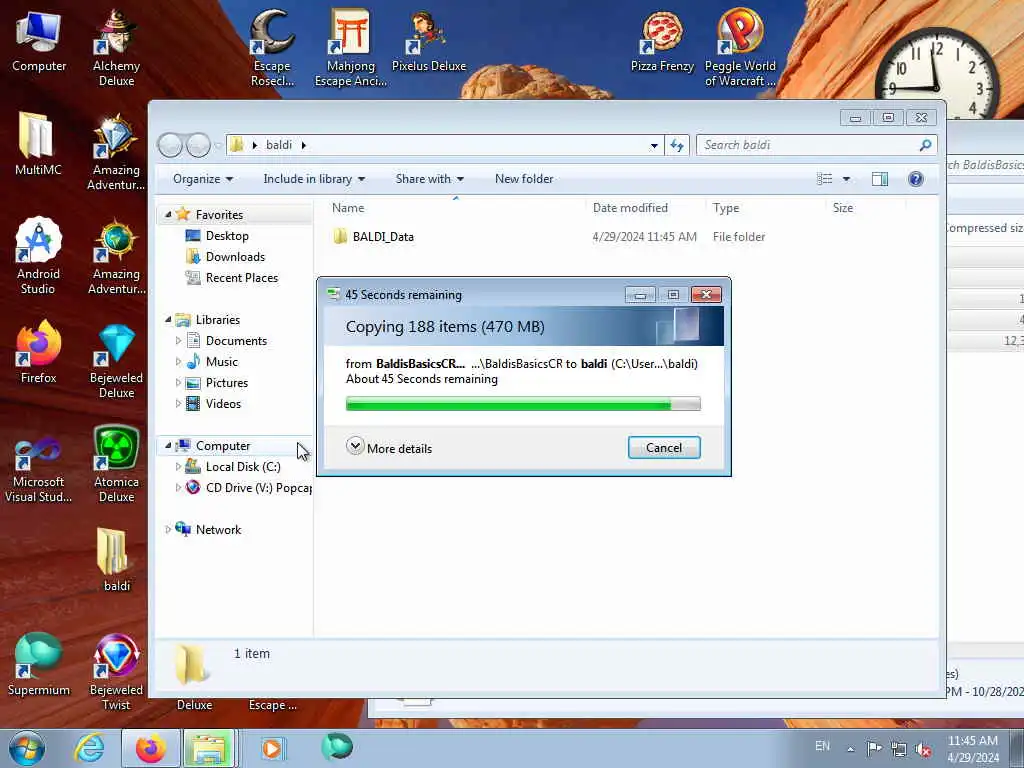The image size is (1024, 768).
Task: Toggle the preview pane button
Action: [x=880, y=179]
